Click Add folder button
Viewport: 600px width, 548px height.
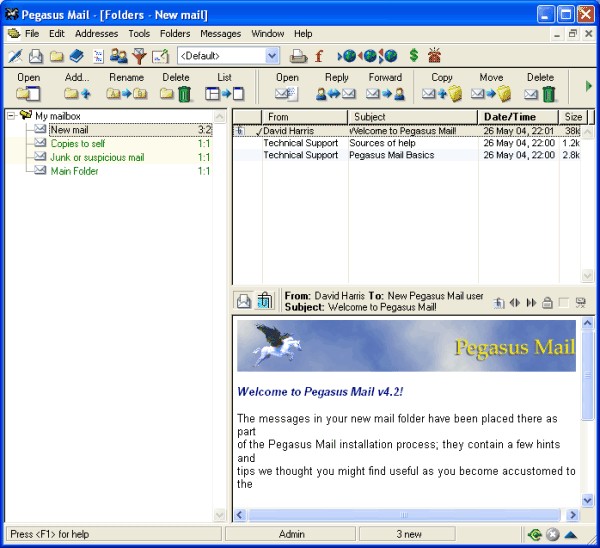tap(77, 86)
